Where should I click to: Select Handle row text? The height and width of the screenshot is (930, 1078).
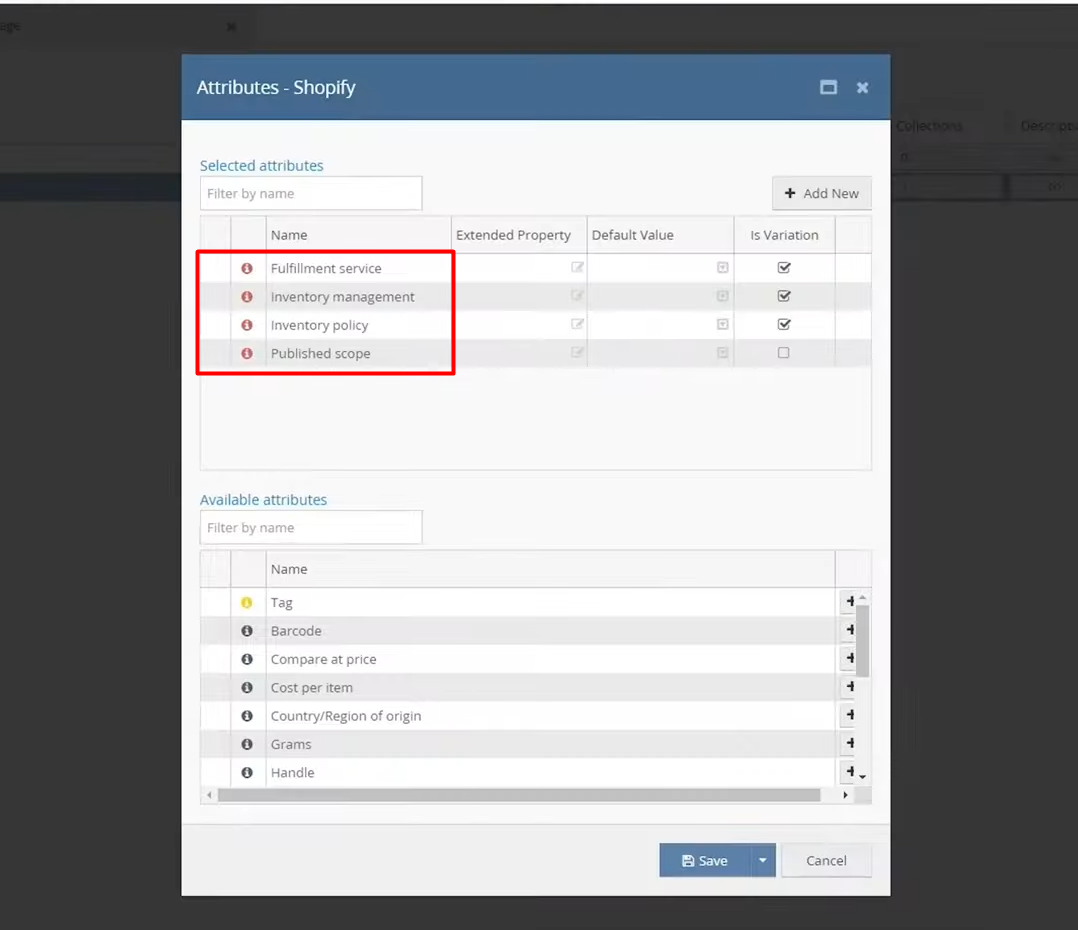click(x=292, y=773)
